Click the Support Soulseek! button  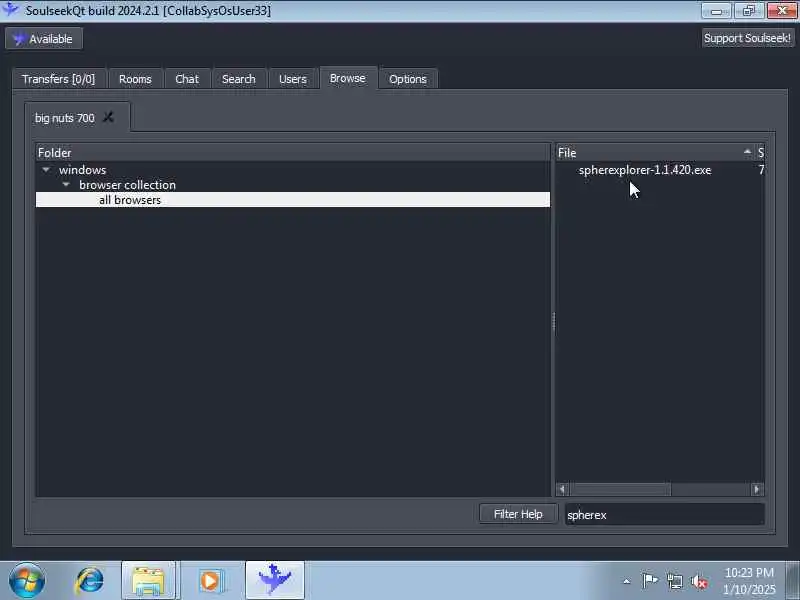coord(747,38)
